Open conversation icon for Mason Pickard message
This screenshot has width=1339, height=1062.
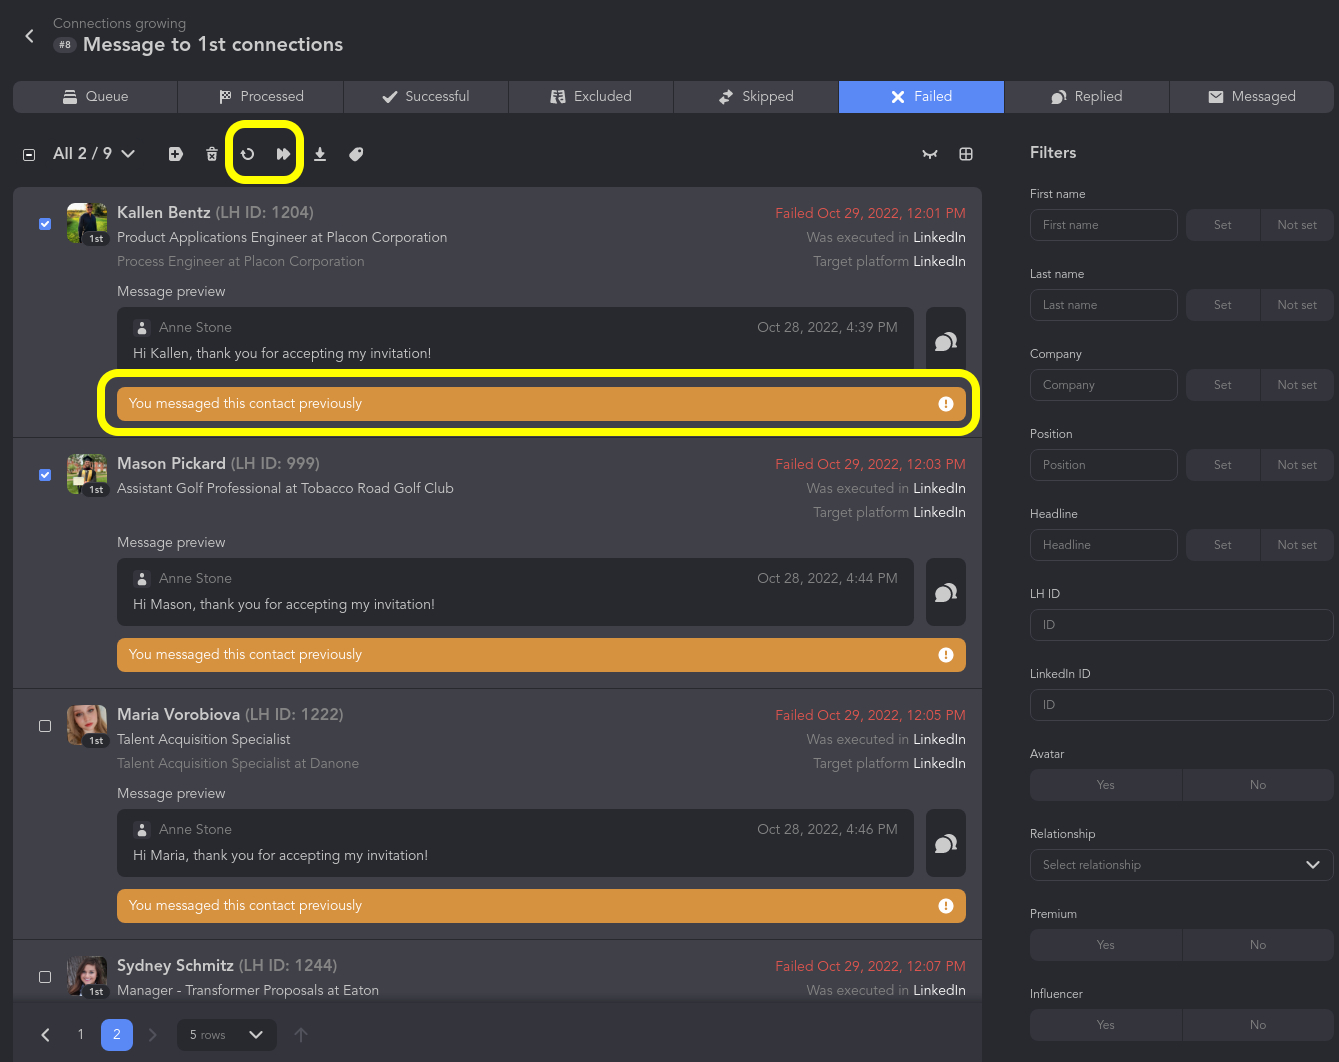point(946,592)
